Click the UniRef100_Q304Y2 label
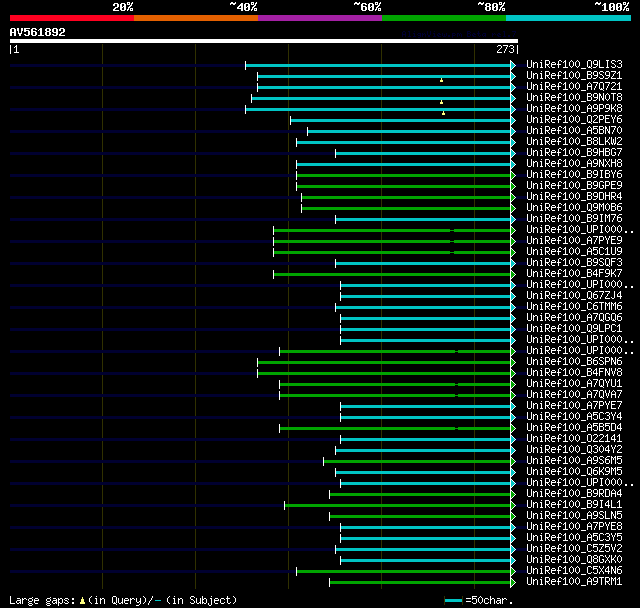Screen dimensions: 640x608 pos(574,450)
